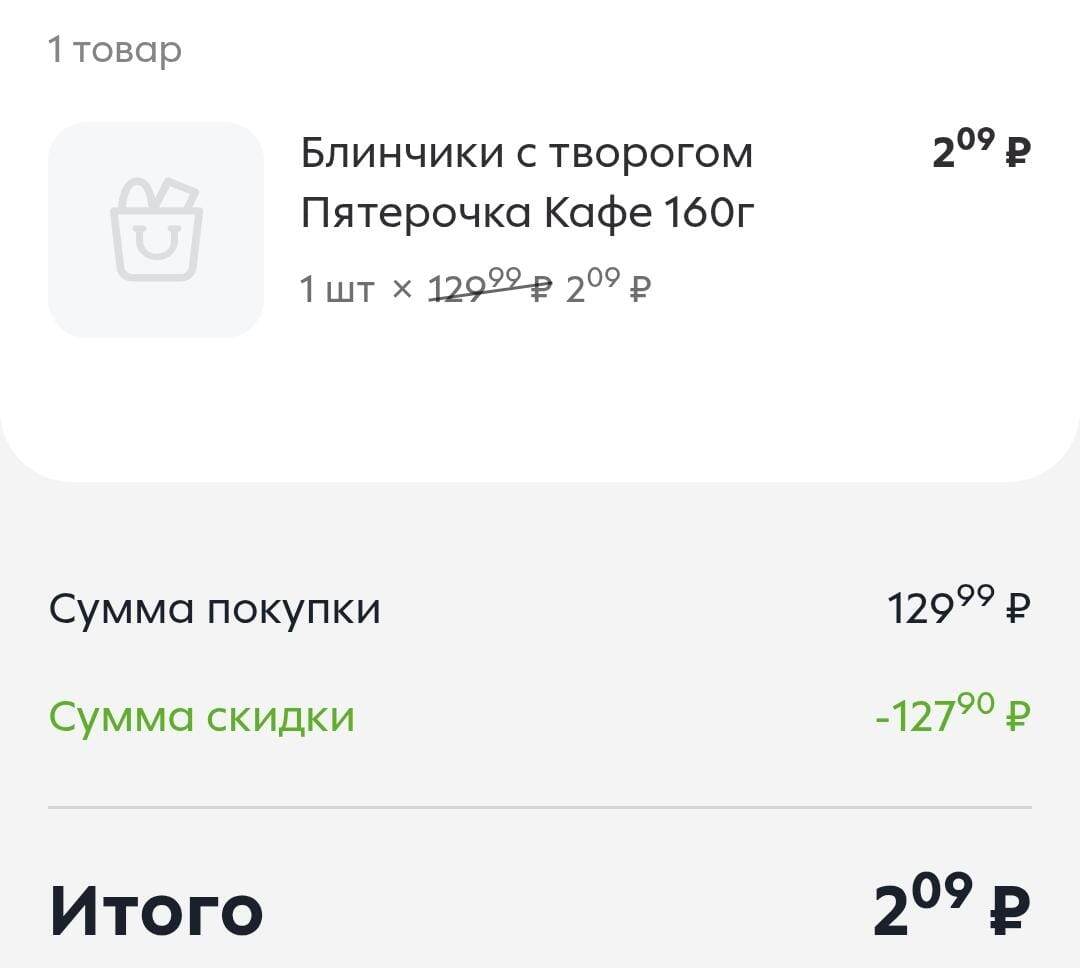Tap the green discount value -127.90 ₽
Viewport: 1080px width, 968px height.
point(953,714)
